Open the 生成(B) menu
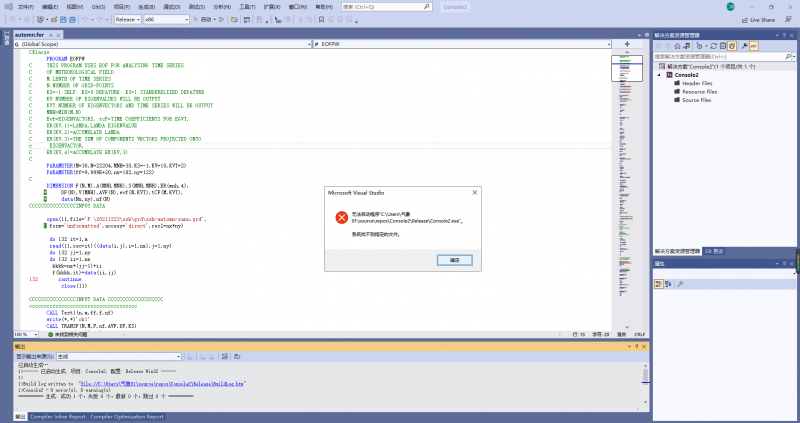 [x=147, y=6]
